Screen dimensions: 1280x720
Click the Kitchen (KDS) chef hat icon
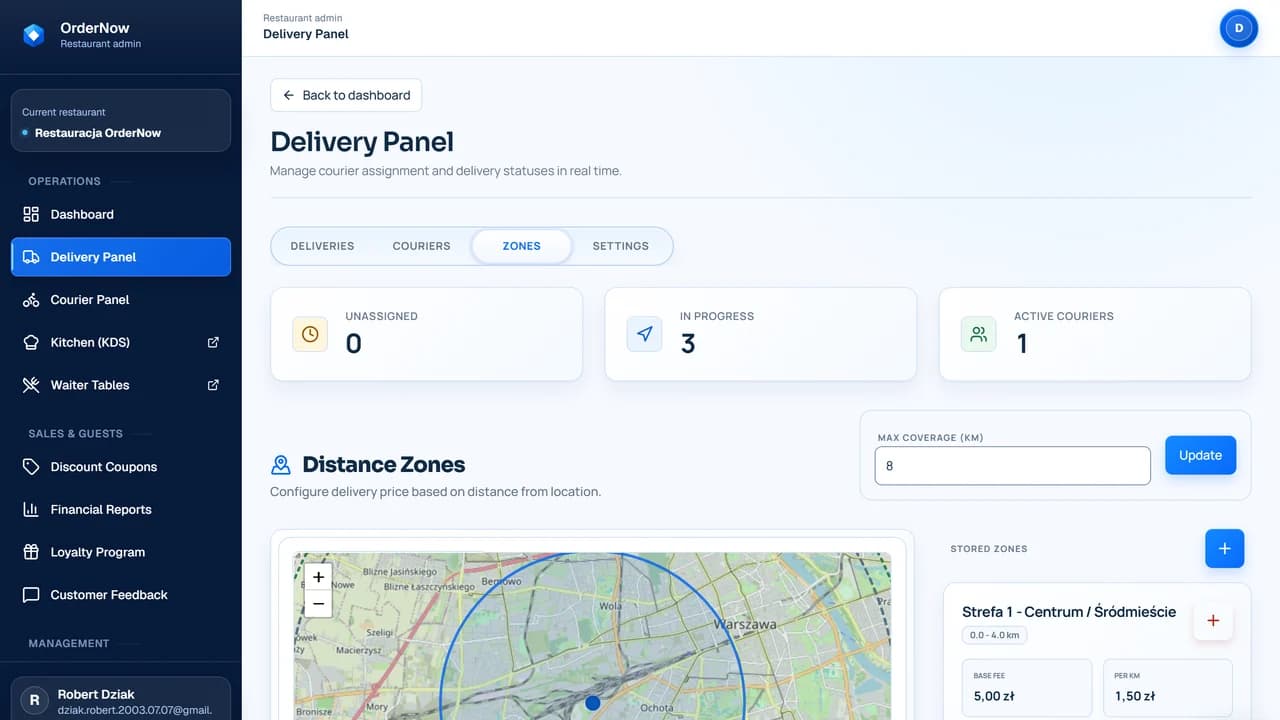[x=31, y=342]
